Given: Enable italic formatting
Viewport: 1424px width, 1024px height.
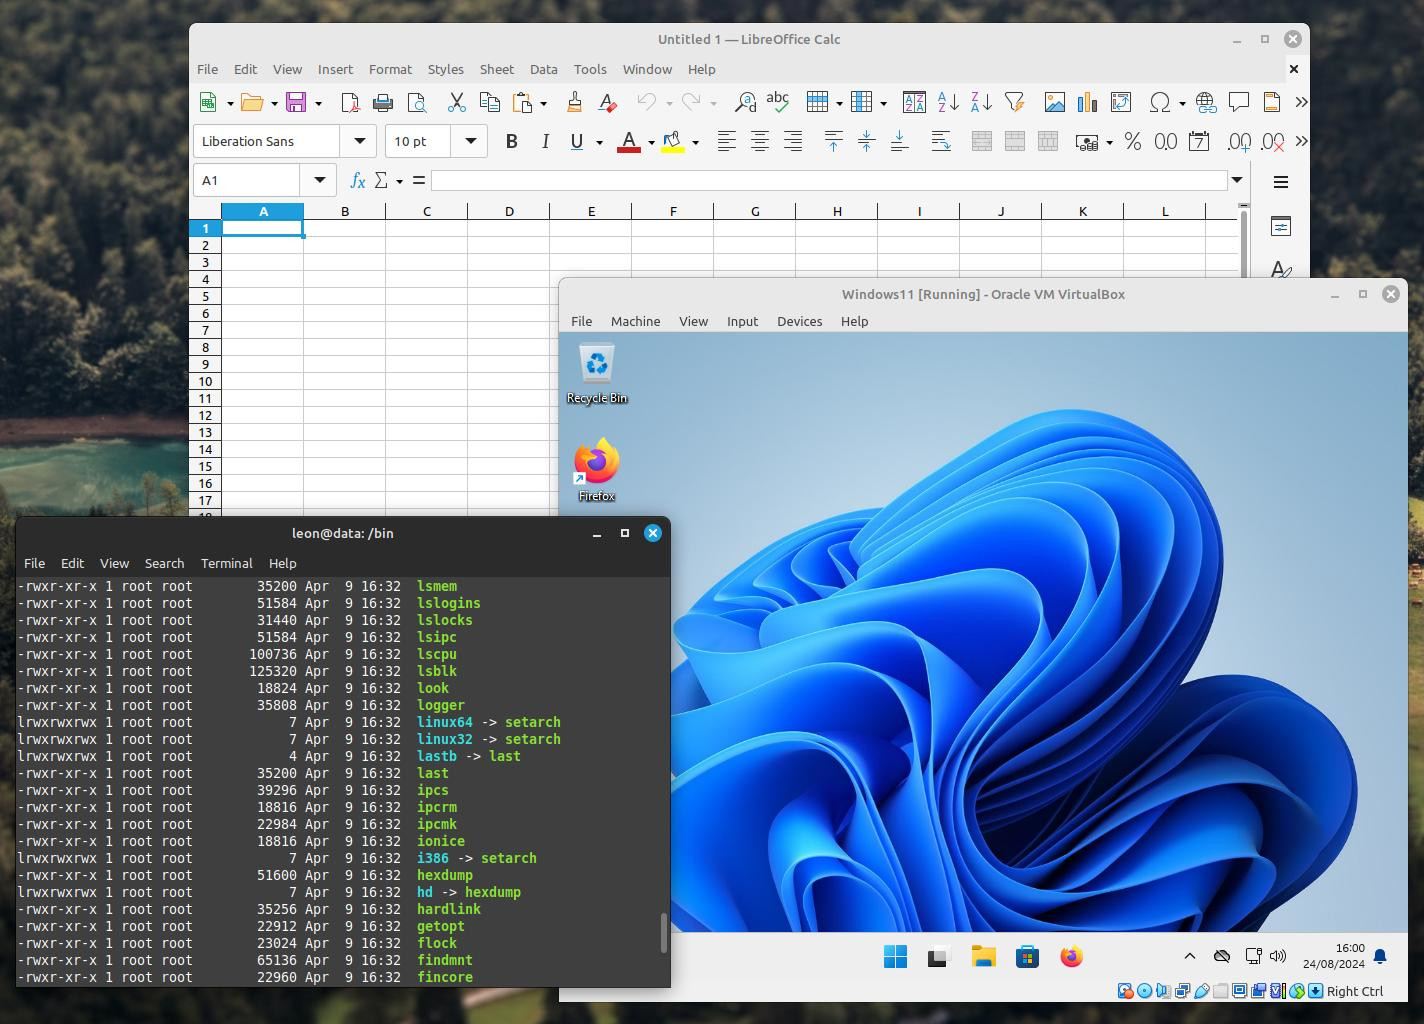Looking at the screenshot, I should coord(545,141).
